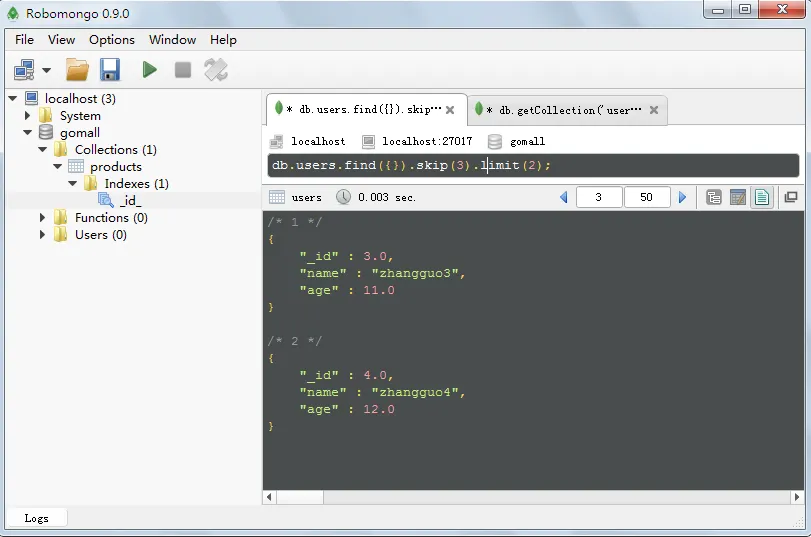The height and width of the screenshot is (537, 811).
Task: Open the View menu
Action: click(62, 40)
